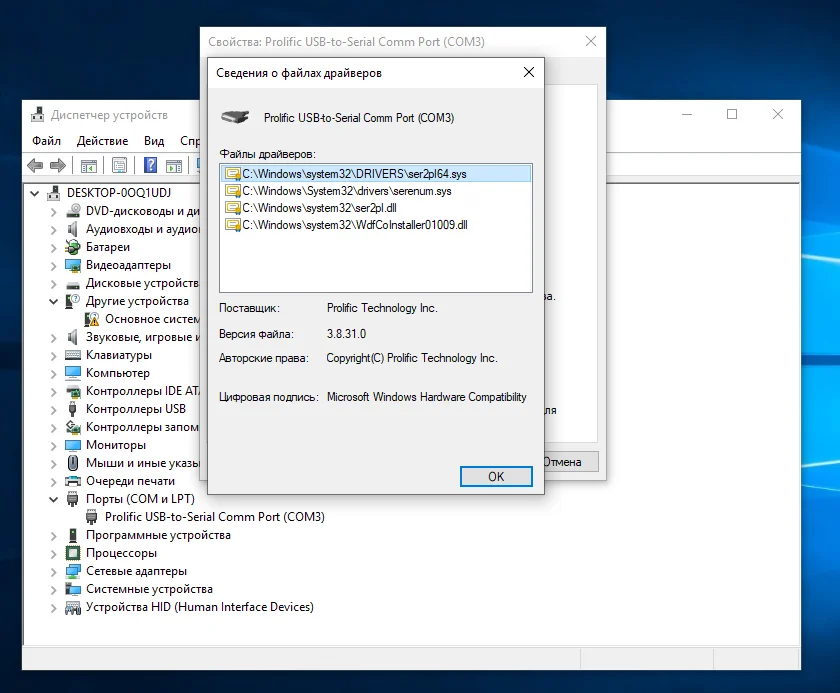The width and height of the screenshot is (840, 693).
Task: Click Отмена in the properties window
Action: (x=571, y=462)
